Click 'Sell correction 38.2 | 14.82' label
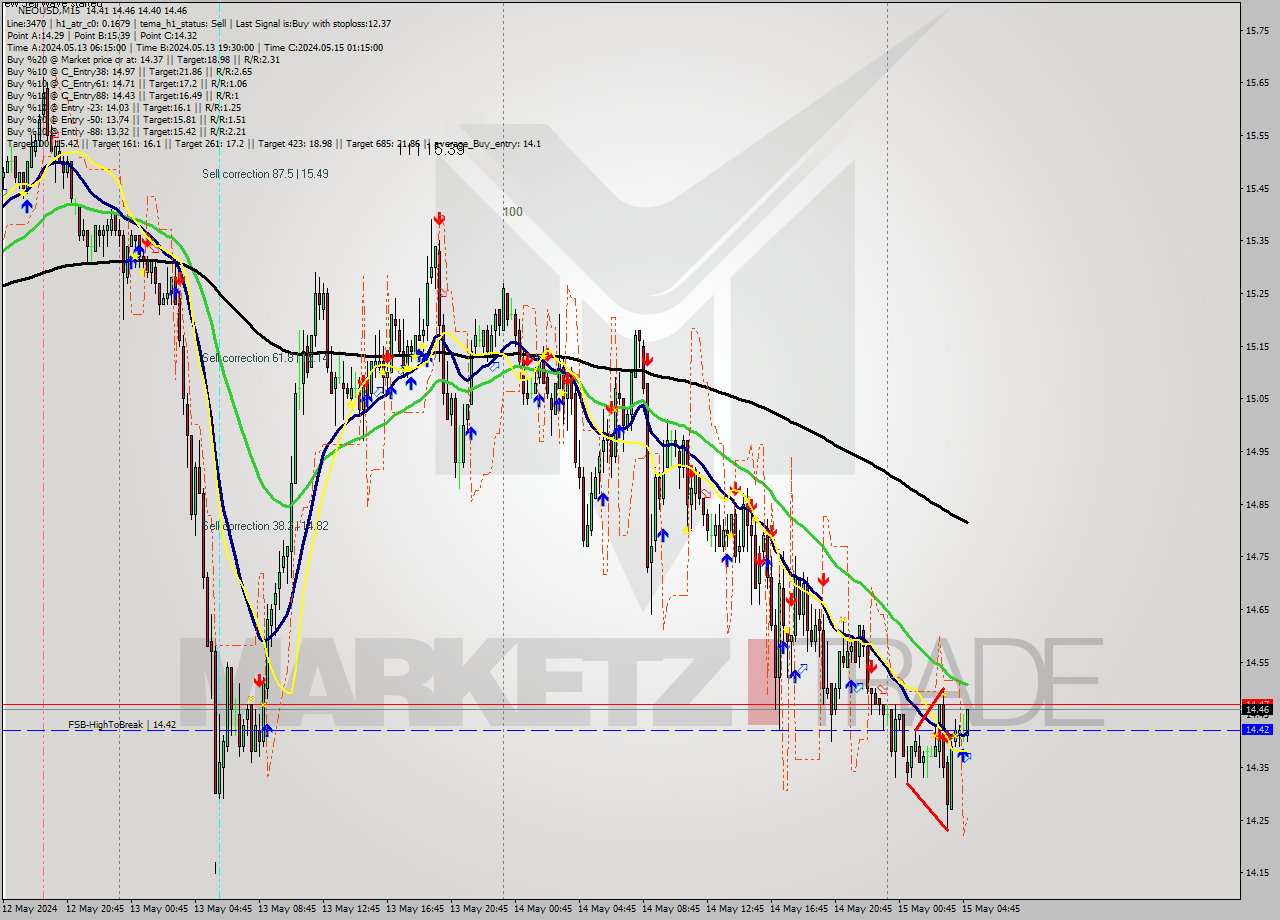This screenshot has height=920, width=1280. pyautogui.click(x=265, y=525)
